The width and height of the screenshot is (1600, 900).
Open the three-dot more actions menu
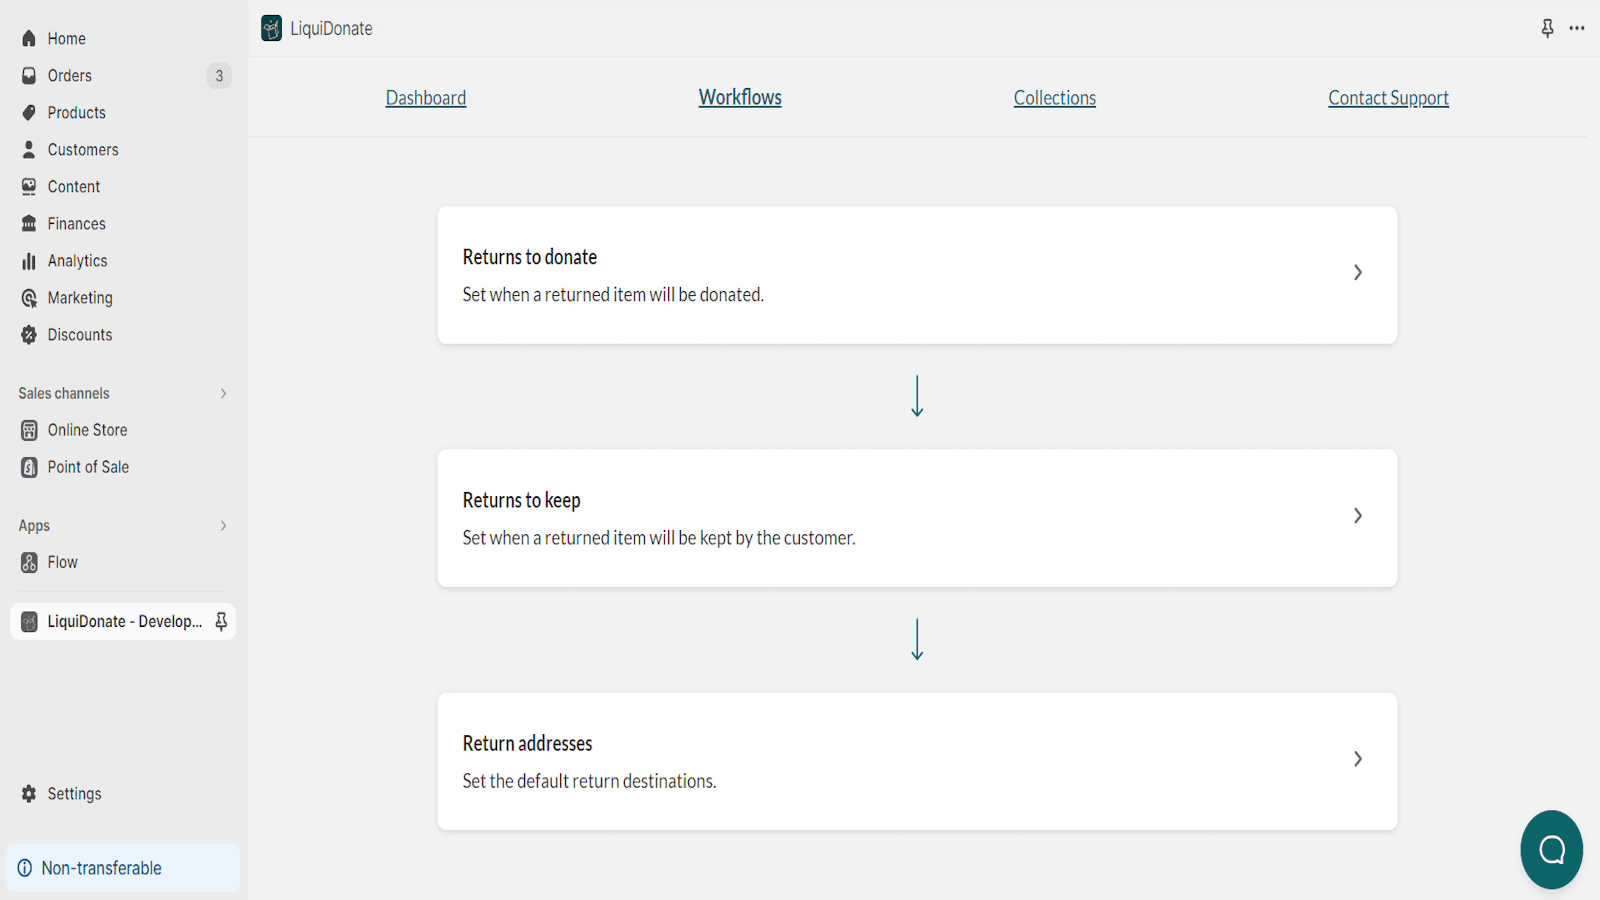[1577, 28]
